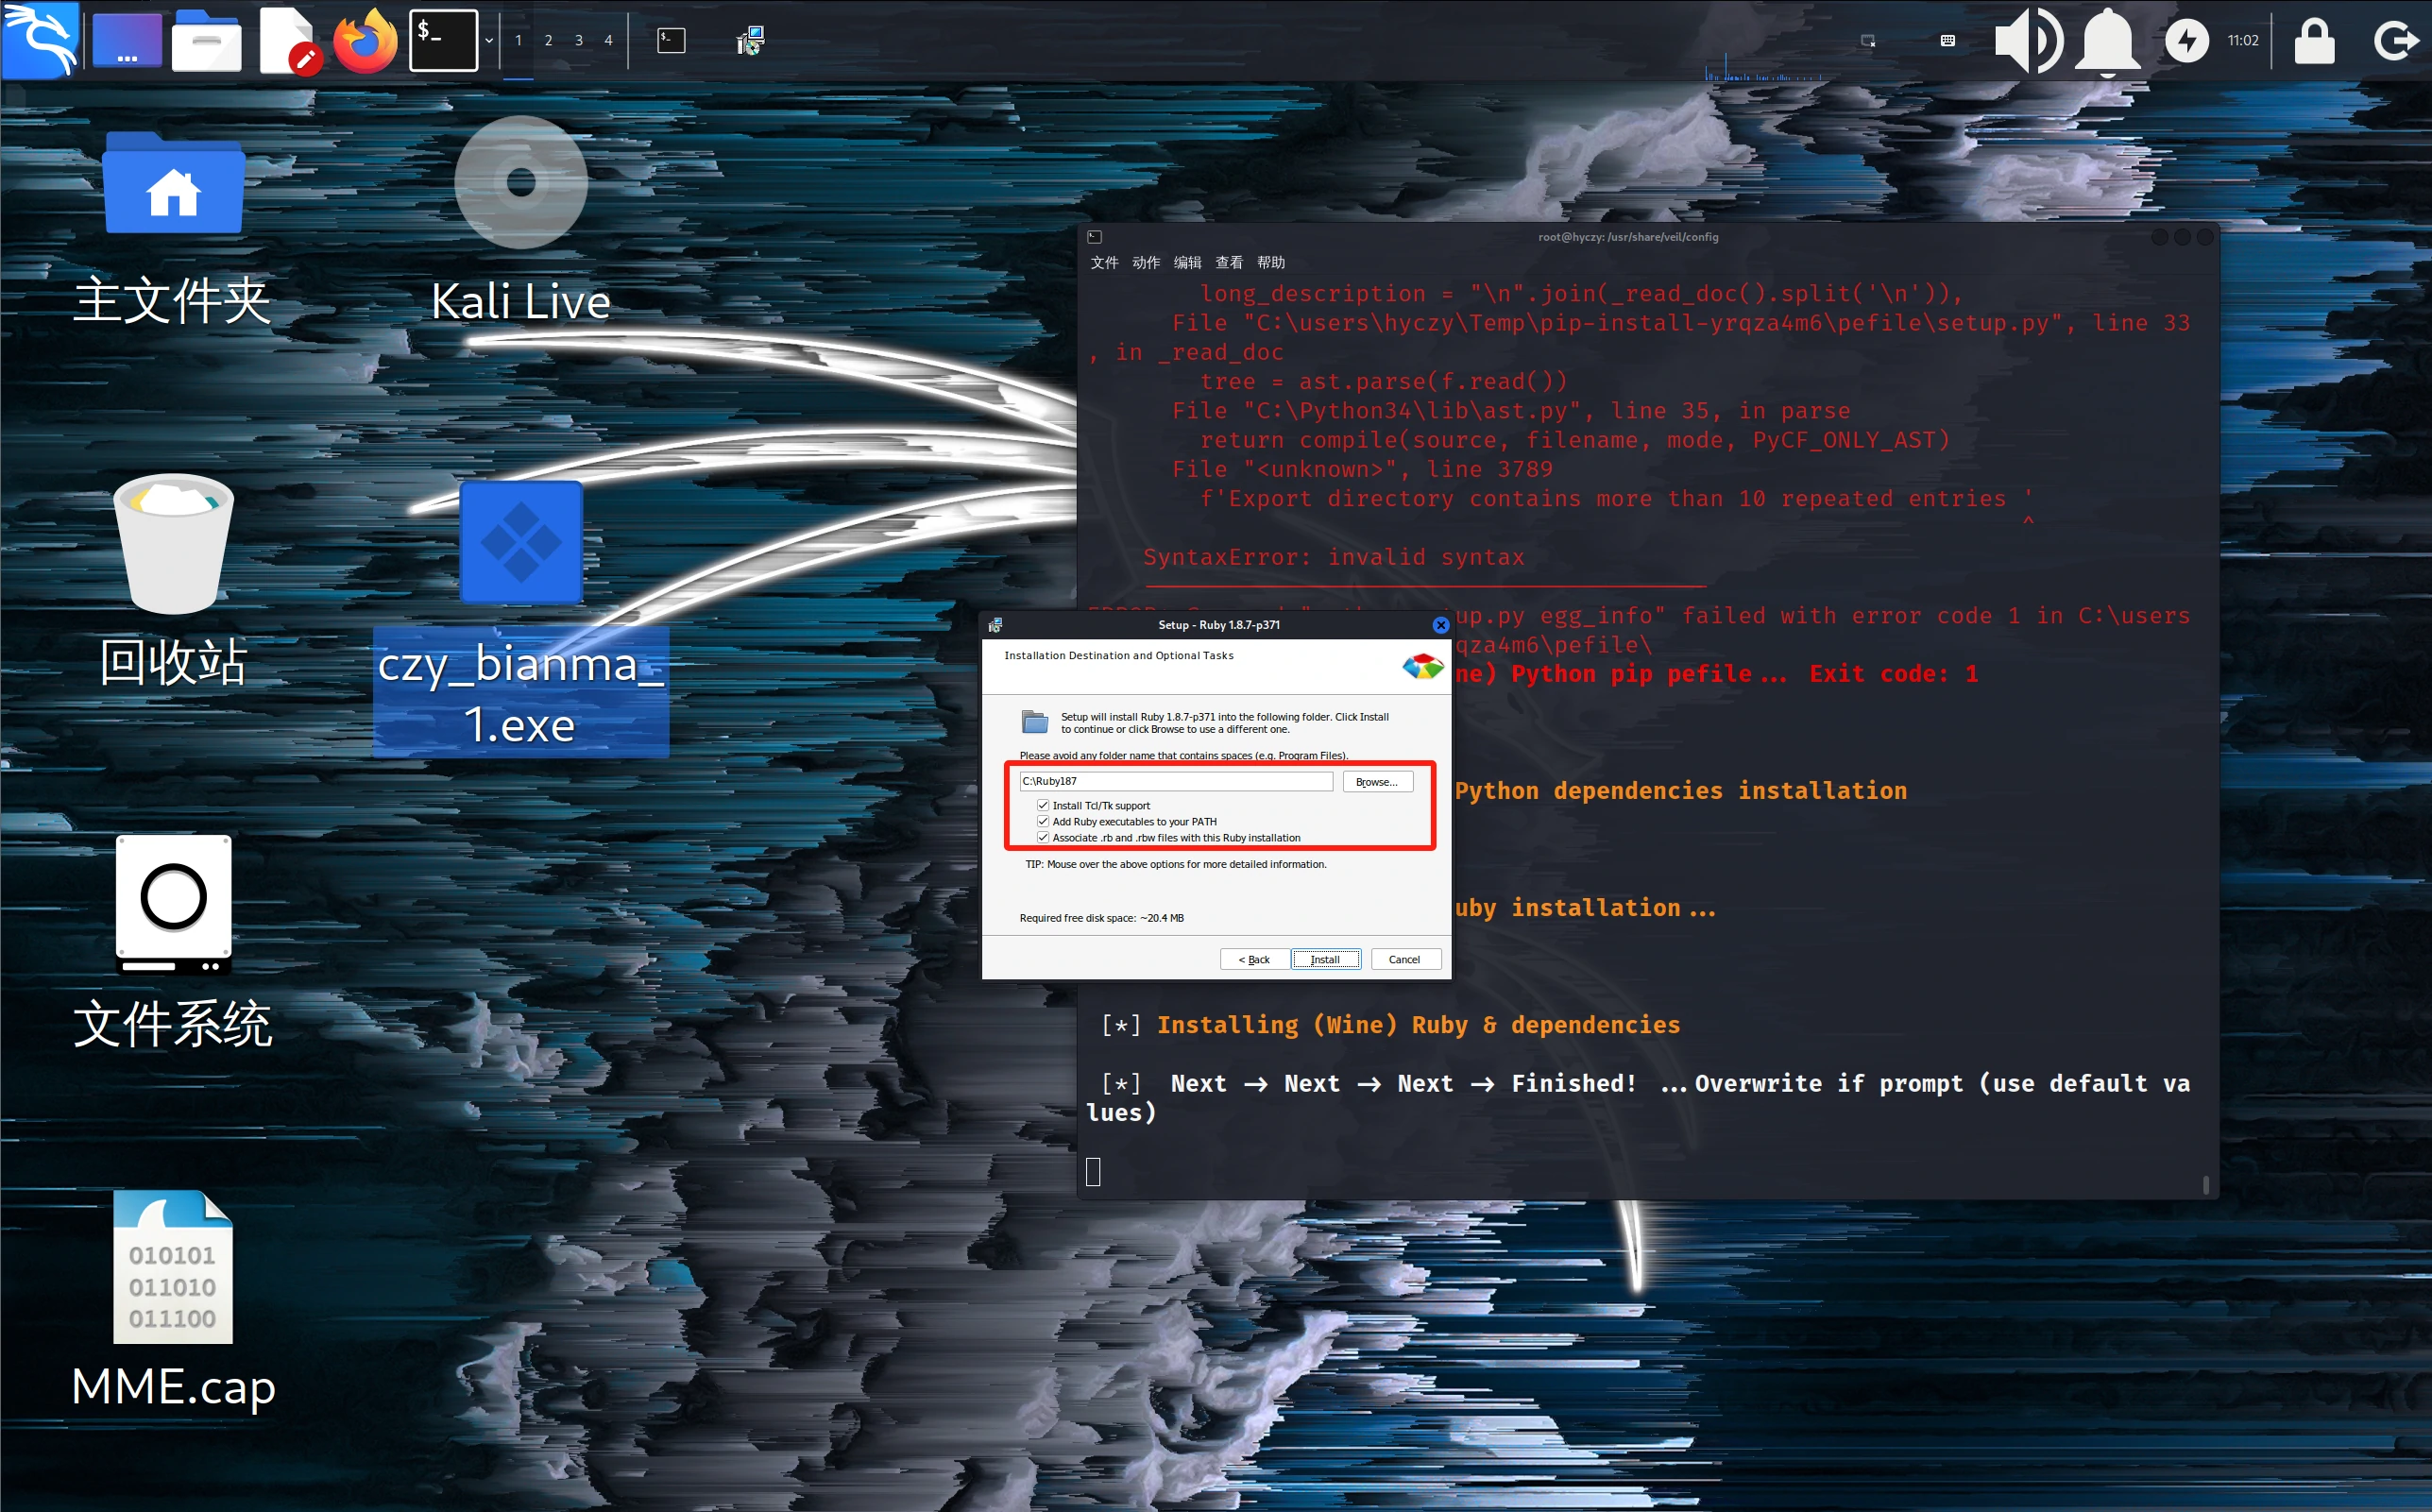Click the < Back button
Screen dimensions: 2432x1512
point(1254,959)
